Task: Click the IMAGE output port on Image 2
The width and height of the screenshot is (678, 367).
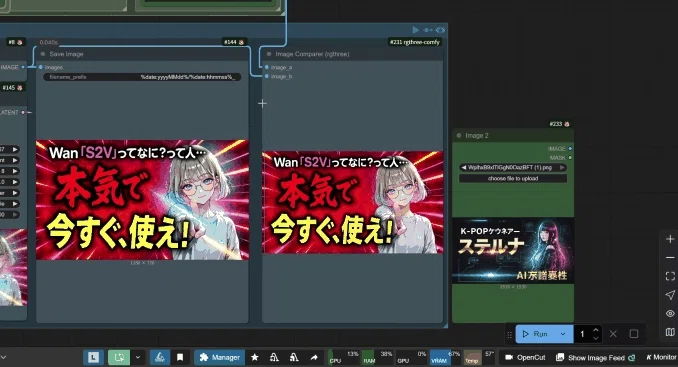Action: coord(570,149)
